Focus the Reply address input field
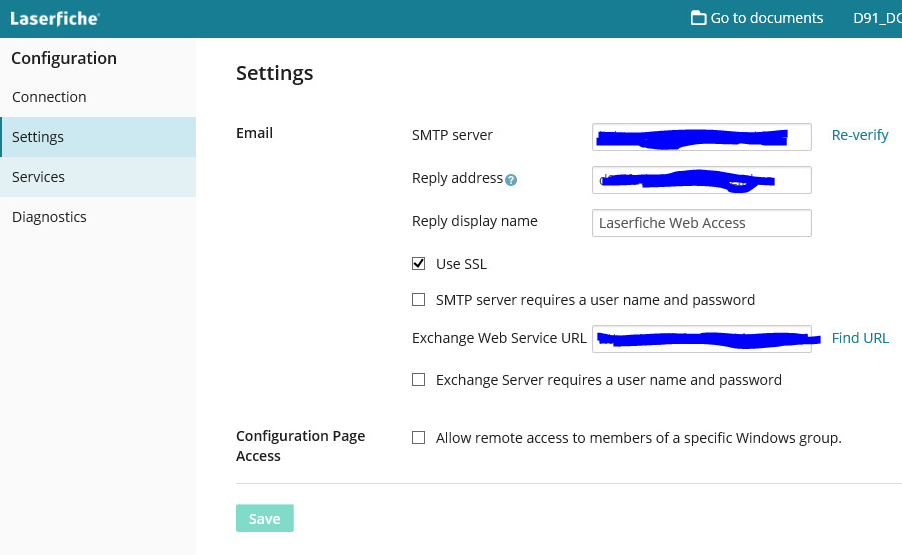Image resolution: width=902 pixels, height=555 pixels. click(x=702, y=180)
